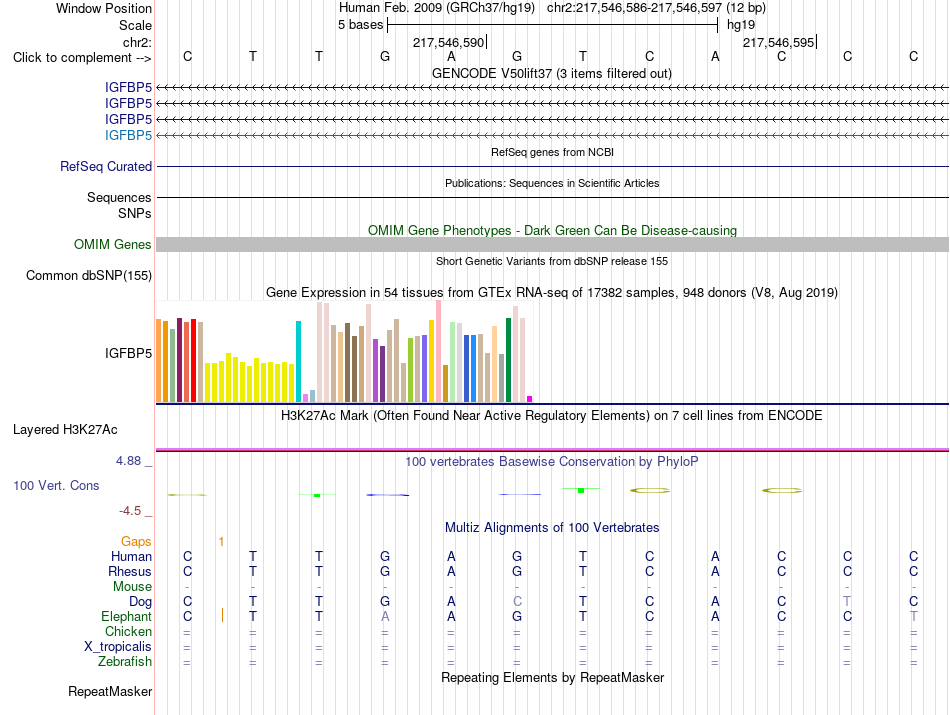Click the Multiz Alignments of 100 Vertebrates title
950x715 pixels.
click(x=552, y=527)
